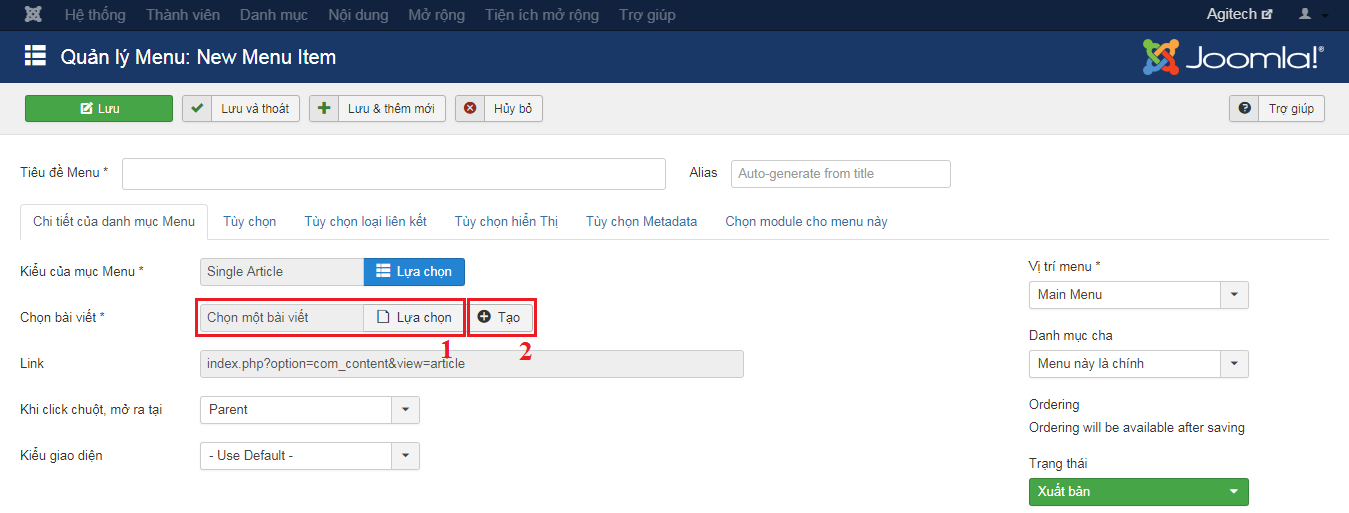The height and width of the screenshot is (513, 1349).
Task: Switch to Tùy chọn Metadata tab
Action: pos(641,222)
